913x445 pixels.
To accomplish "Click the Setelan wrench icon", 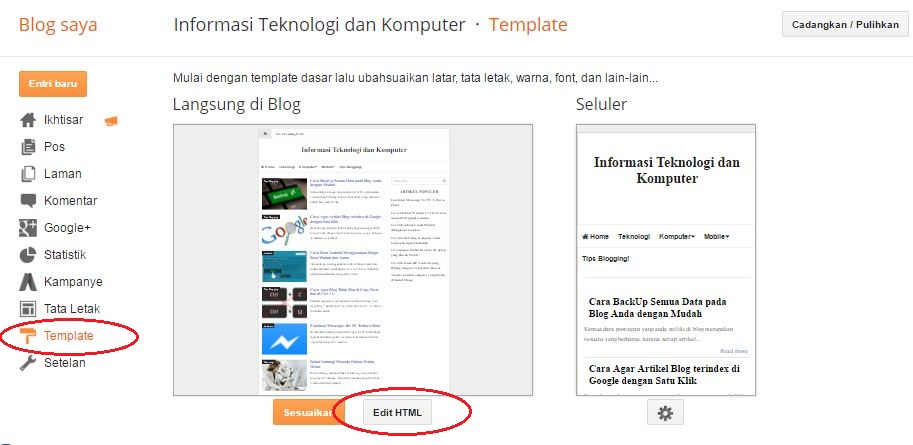I will pos(28,363).
